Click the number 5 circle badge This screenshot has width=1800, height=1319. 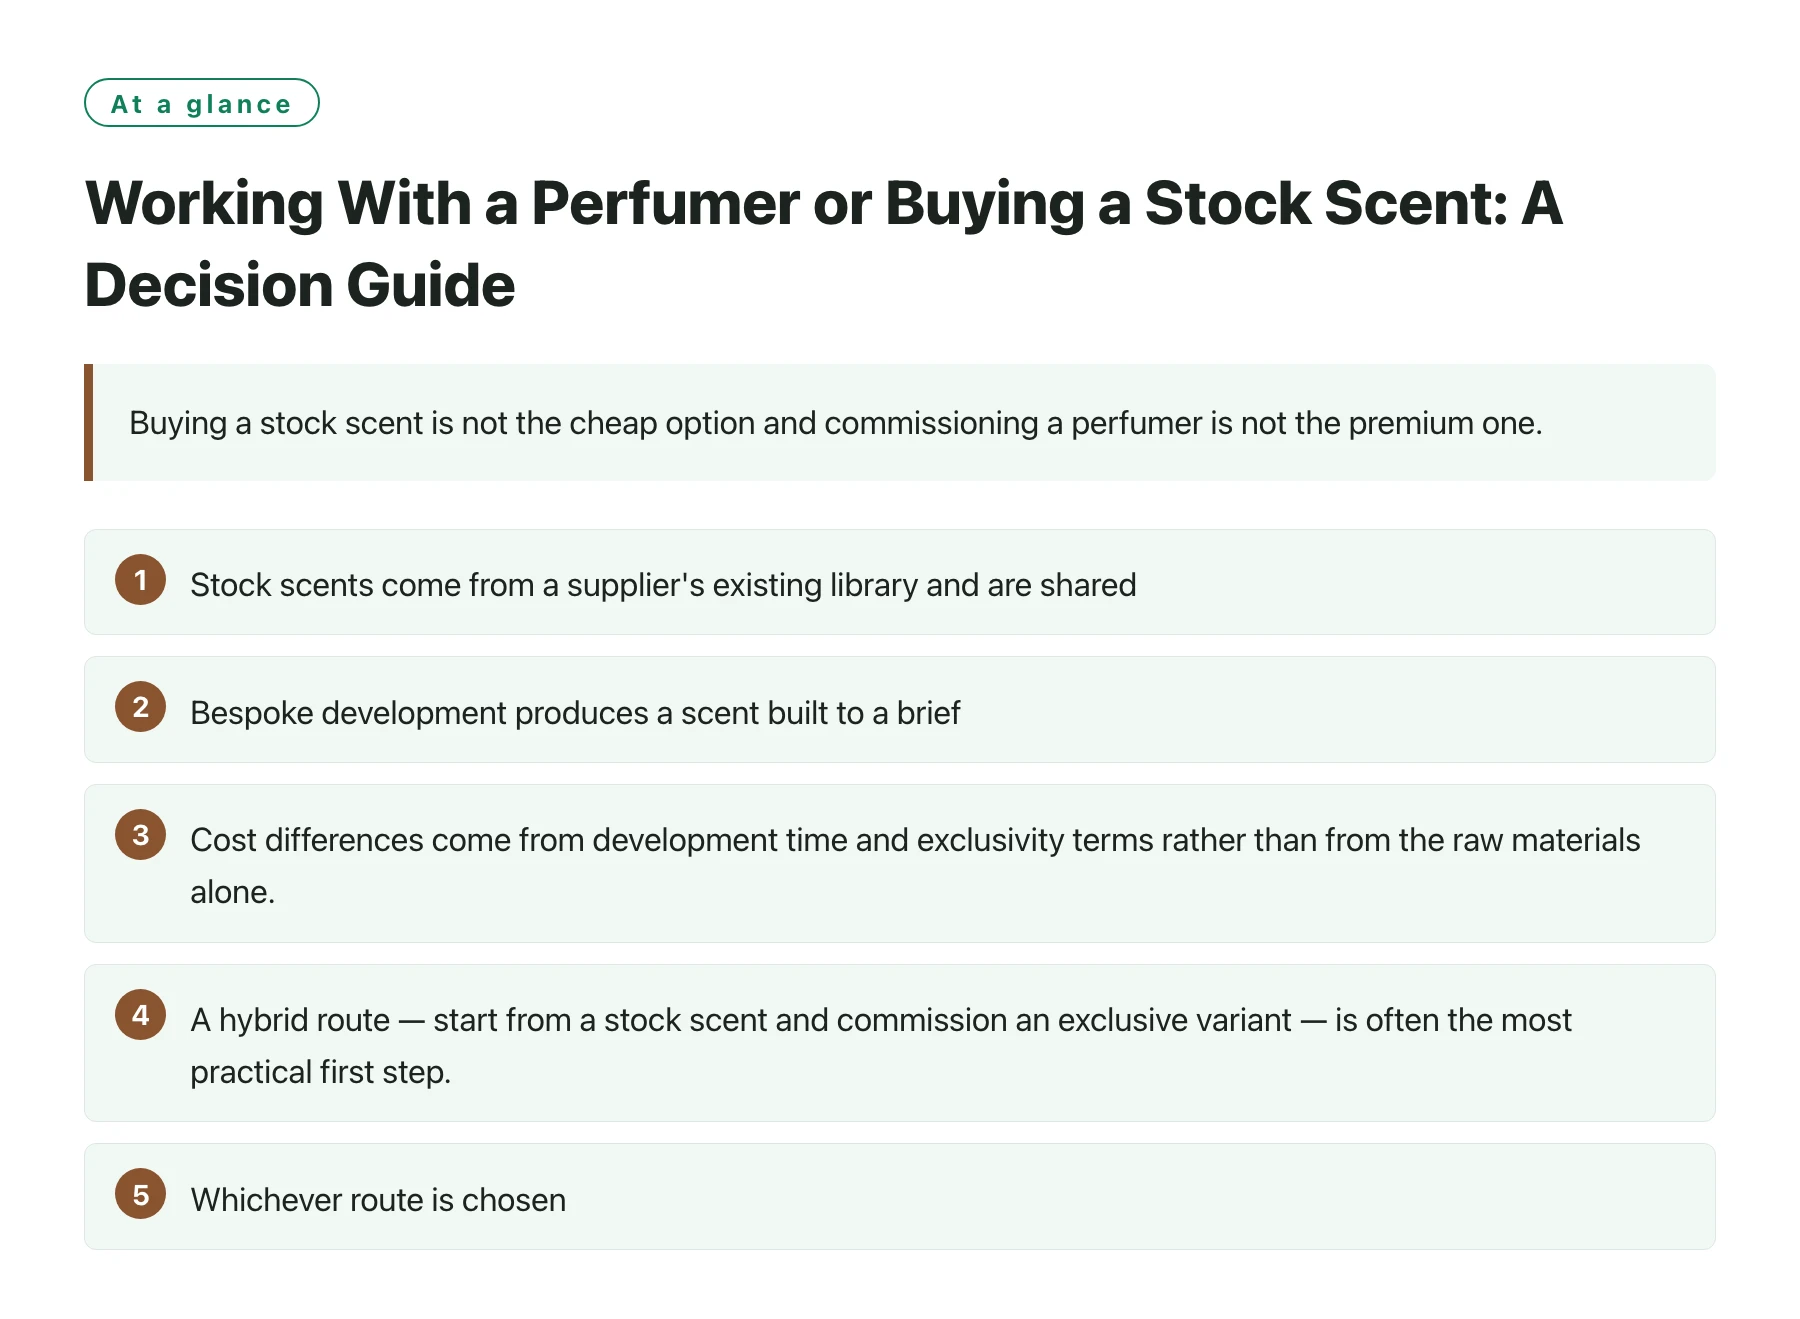point(140,1194)
